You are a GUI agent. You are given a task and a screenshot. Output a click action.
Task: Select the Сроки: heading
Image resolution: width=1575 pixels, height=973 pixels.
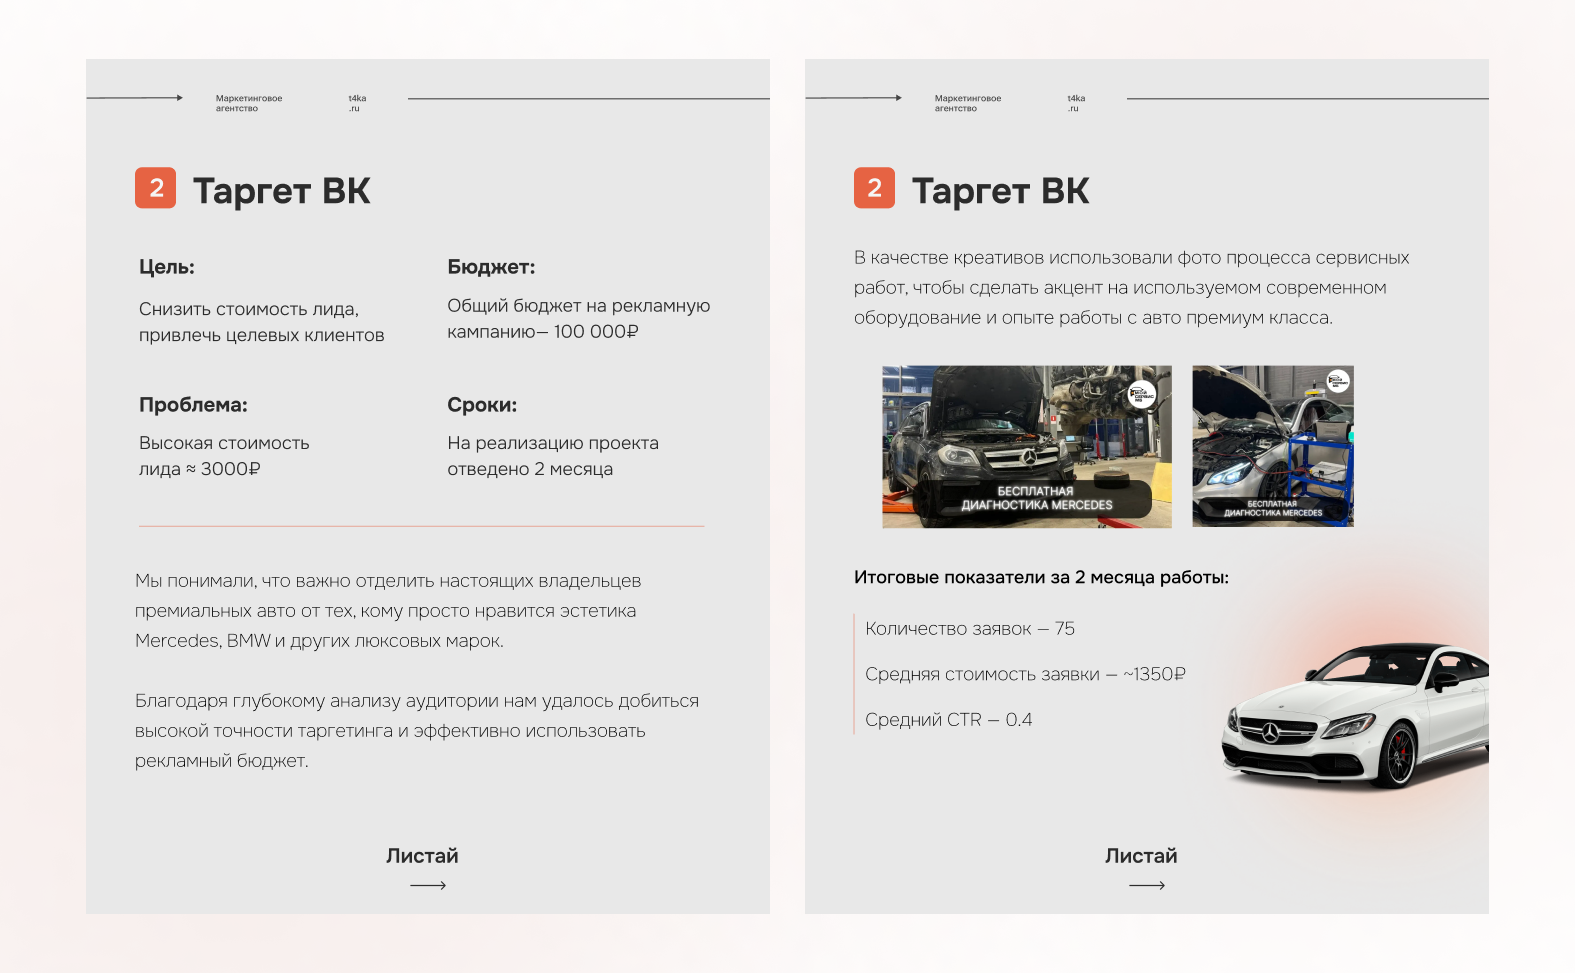(x=482, y=405)
